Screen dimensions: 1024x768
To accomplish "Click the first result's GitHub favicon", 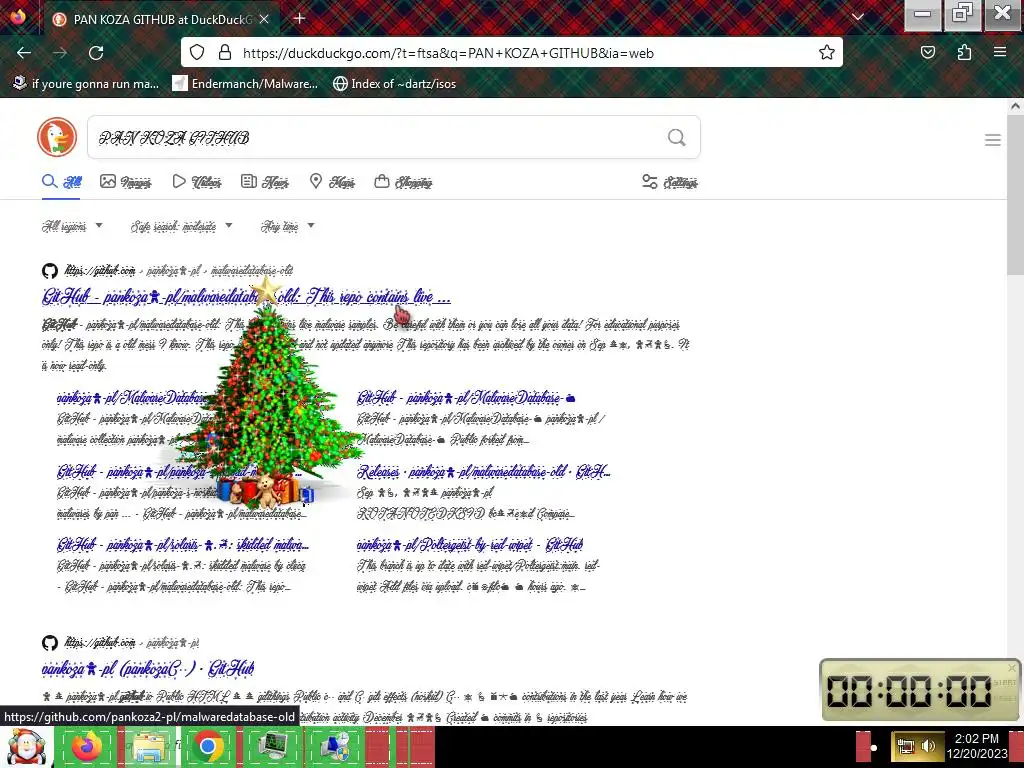I will click(x=50, y=270).
